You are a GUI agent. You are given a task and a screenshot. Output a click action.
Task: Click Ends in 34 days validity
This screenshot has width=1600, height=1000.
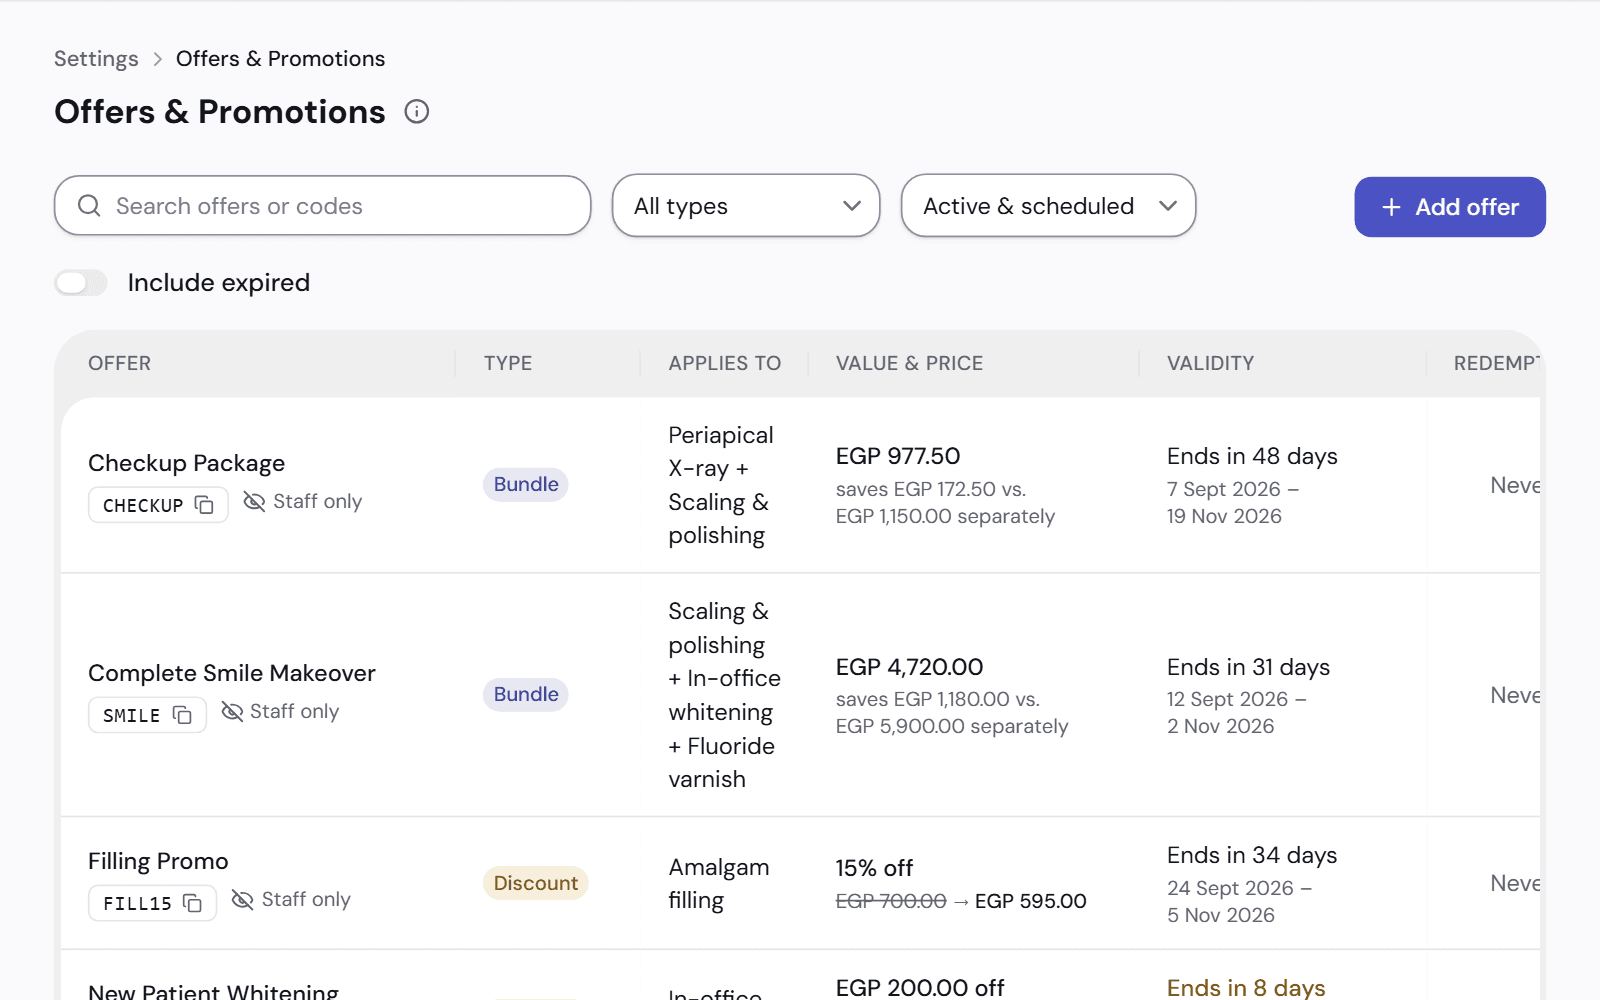1252,855
